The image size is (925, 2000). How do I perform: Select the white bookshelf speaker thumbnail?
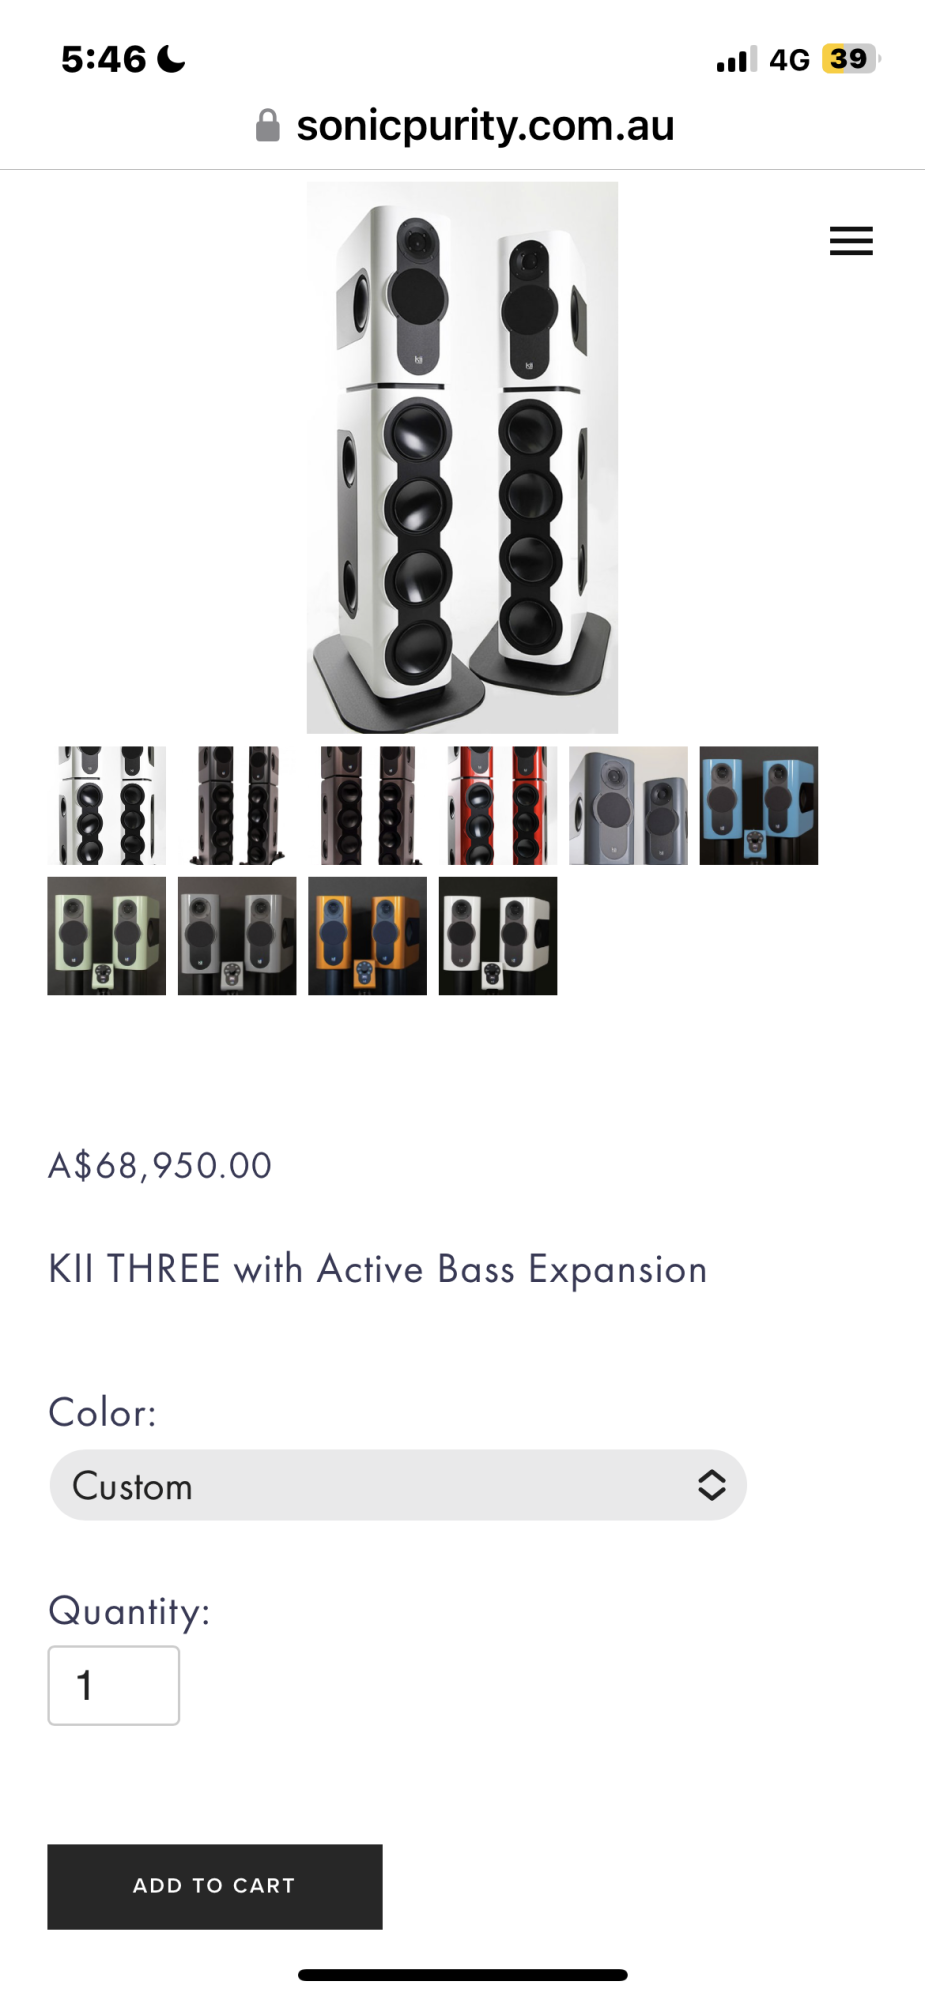(498, 936)
